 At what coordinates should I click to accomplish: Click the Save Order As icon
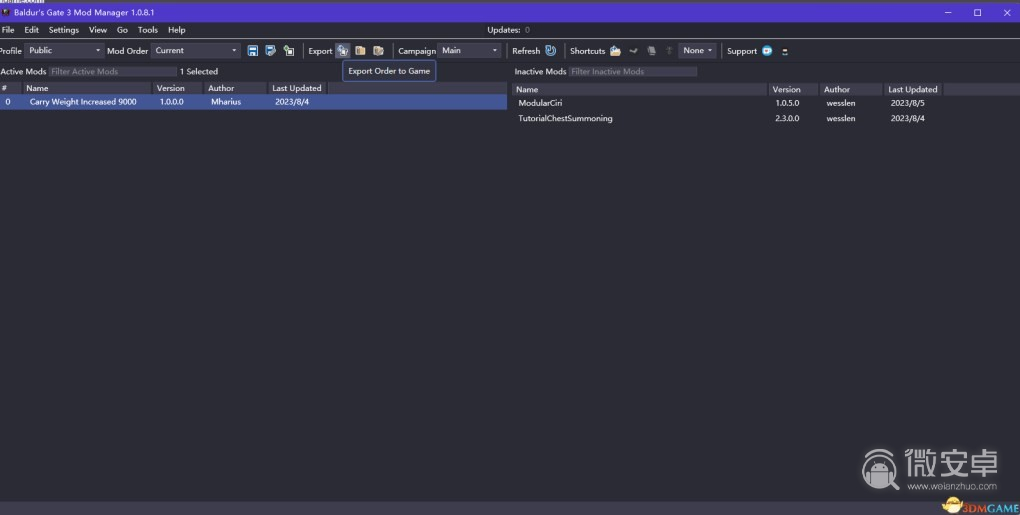(270, 51)
